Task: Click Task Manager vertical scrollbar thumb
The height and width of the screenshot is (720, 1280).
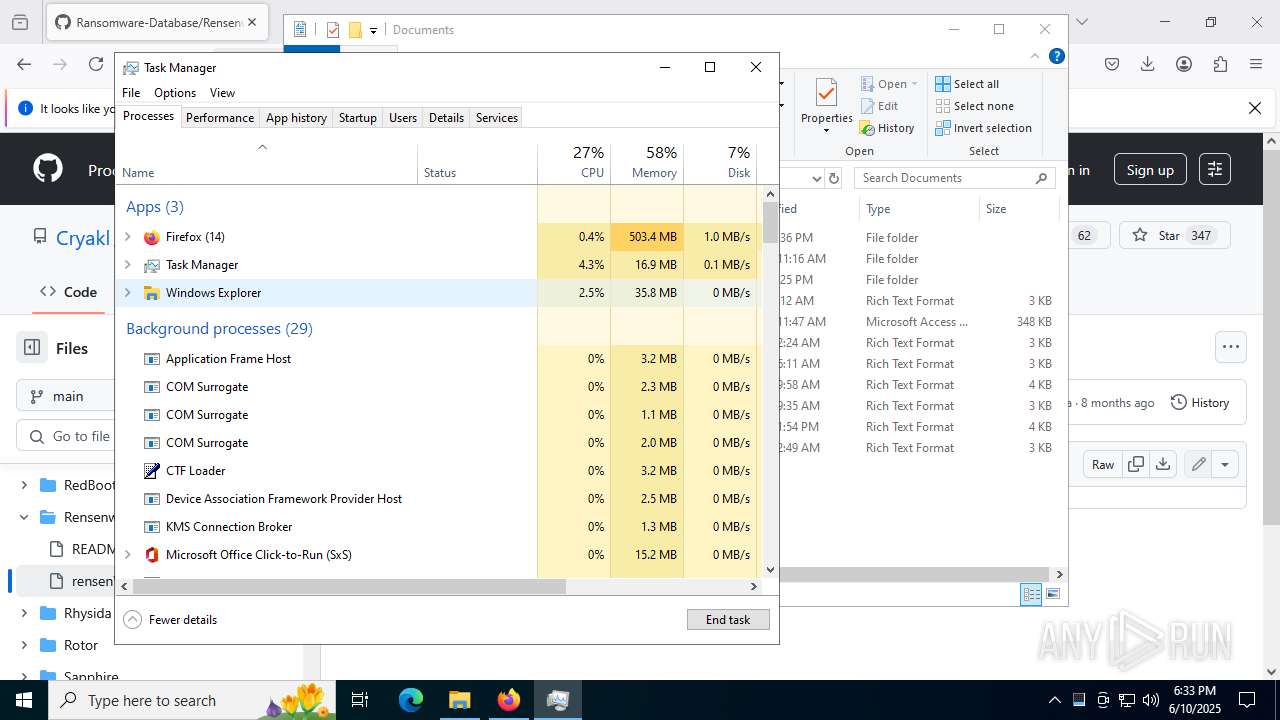Action: tap(770, 223)
